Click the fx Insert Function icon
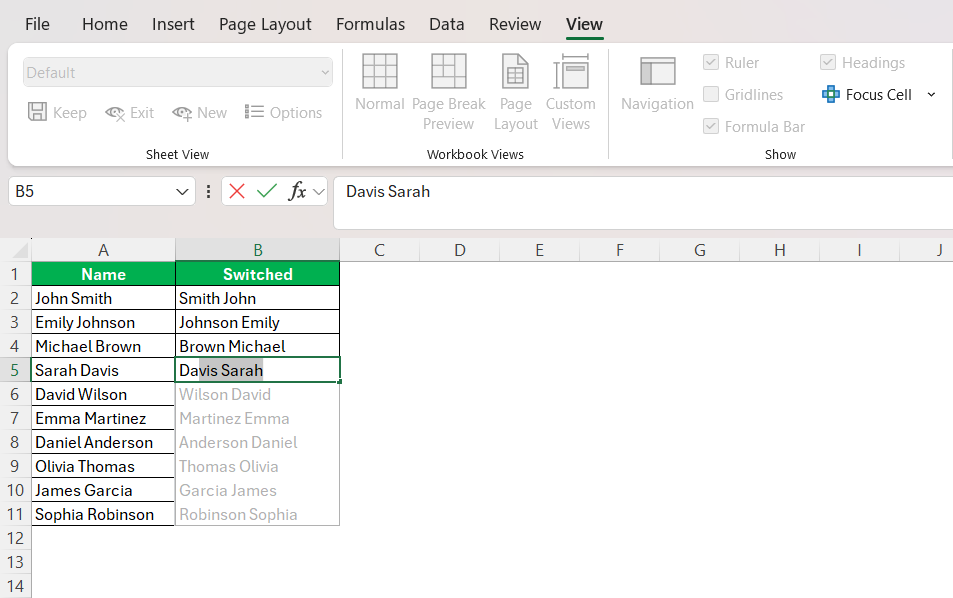 click(x=297, y=191)
